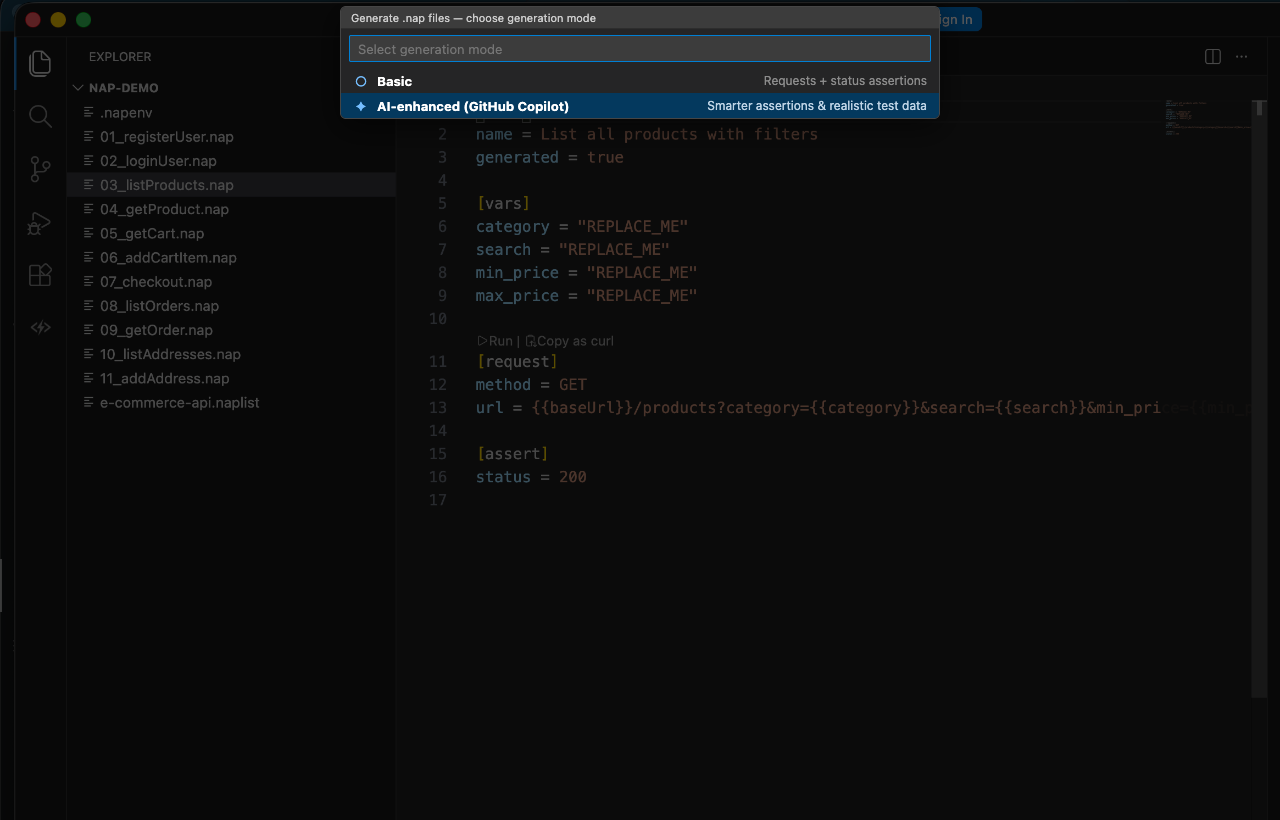This screenshot has width=1280, height=820.
Task: Click the 'min_price = "REPLACE_ME"' line
Action: [x=586, y=272]
